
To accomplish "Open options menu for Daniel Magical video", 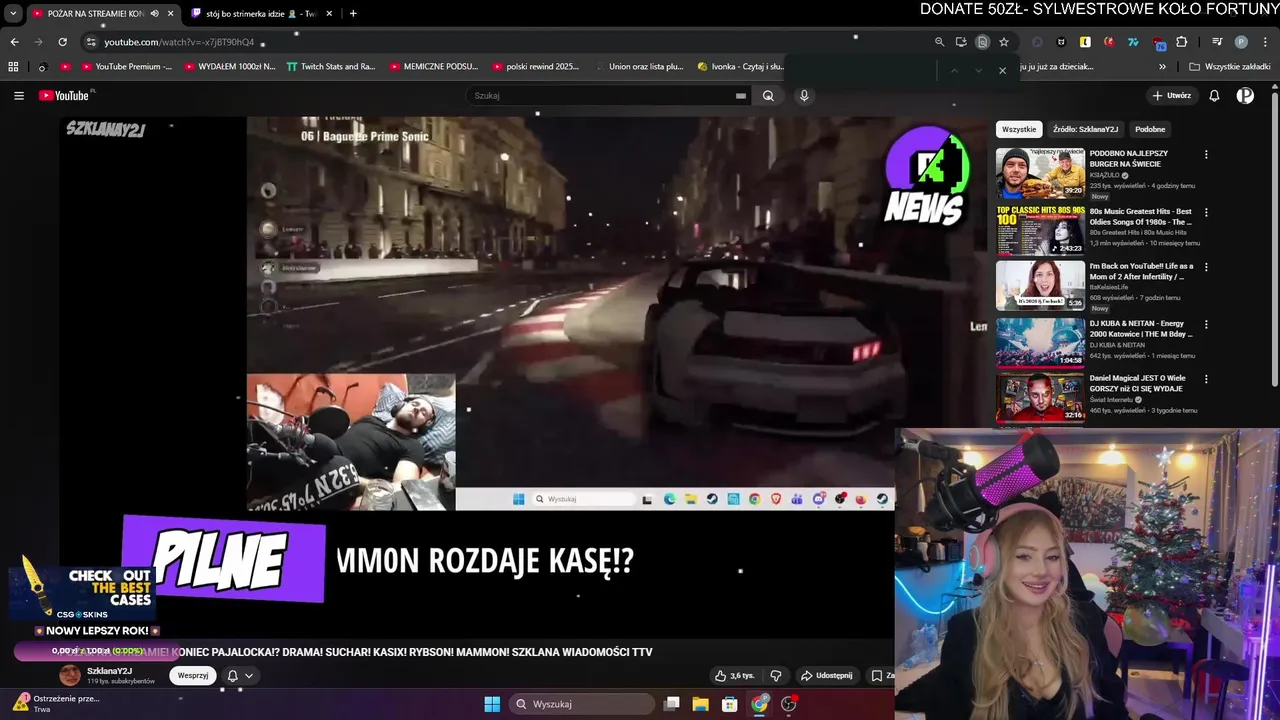I will [1206, 379].
